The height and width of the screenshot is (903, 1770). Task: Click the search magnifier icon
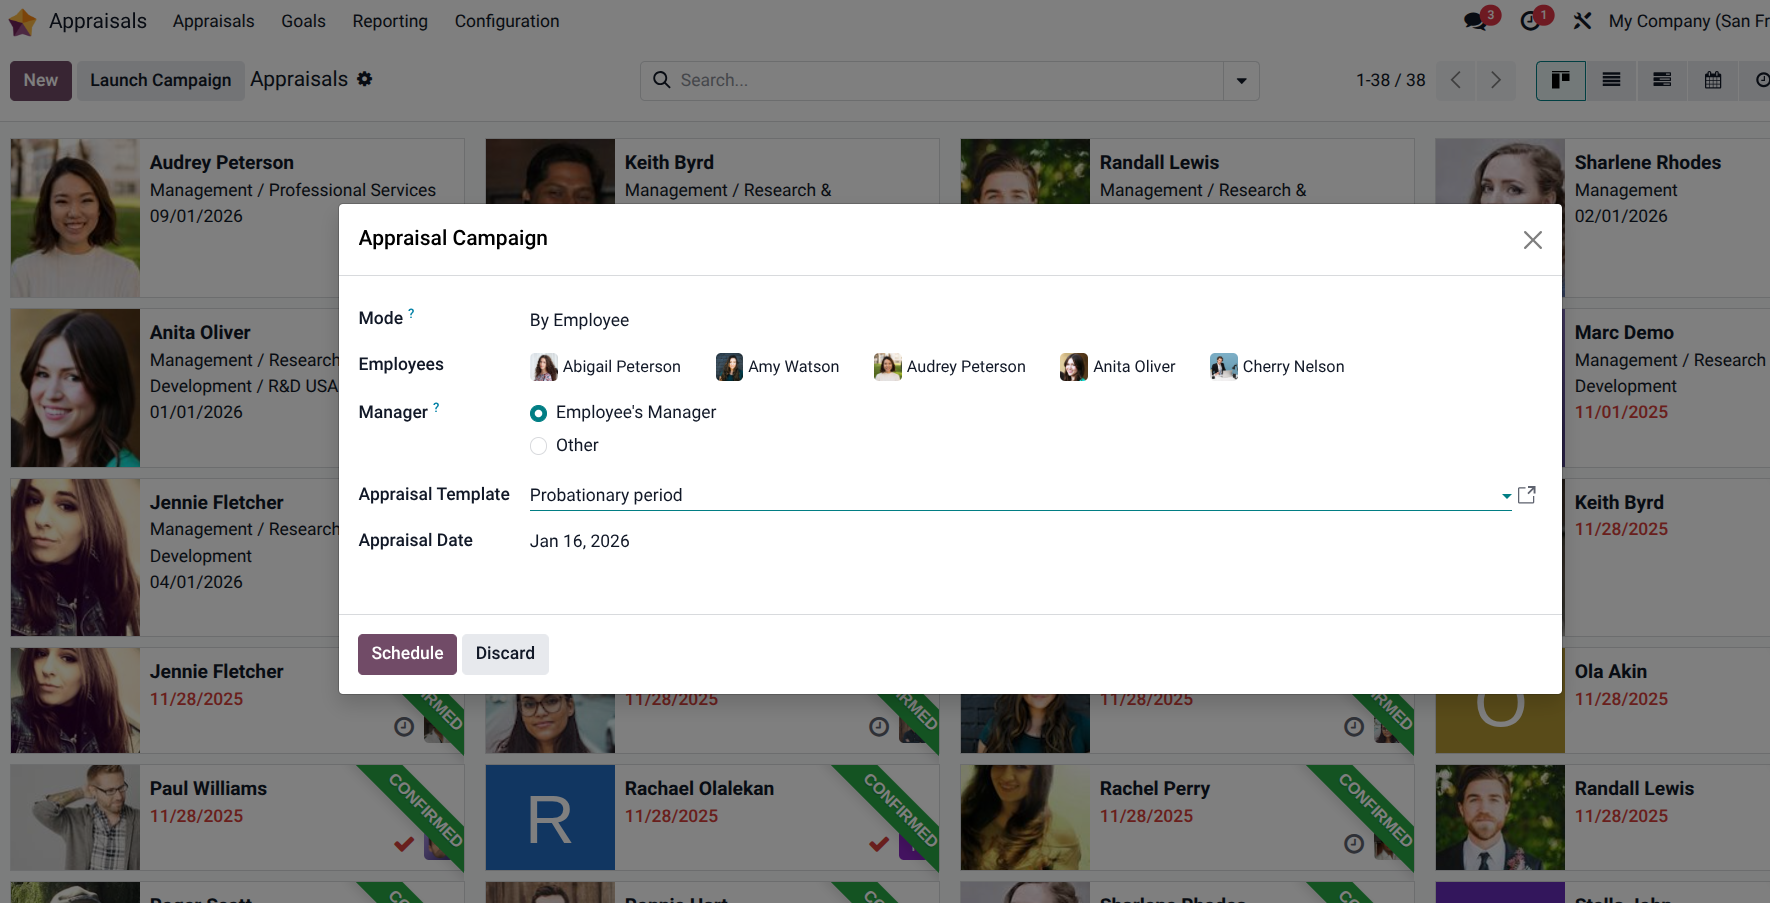click(661, 80)
